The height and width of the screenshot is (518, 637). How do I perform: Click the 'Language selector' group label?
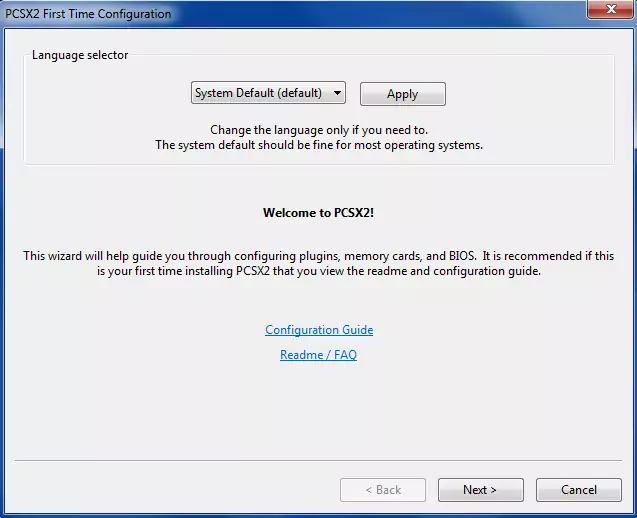(x=80, y=55)
